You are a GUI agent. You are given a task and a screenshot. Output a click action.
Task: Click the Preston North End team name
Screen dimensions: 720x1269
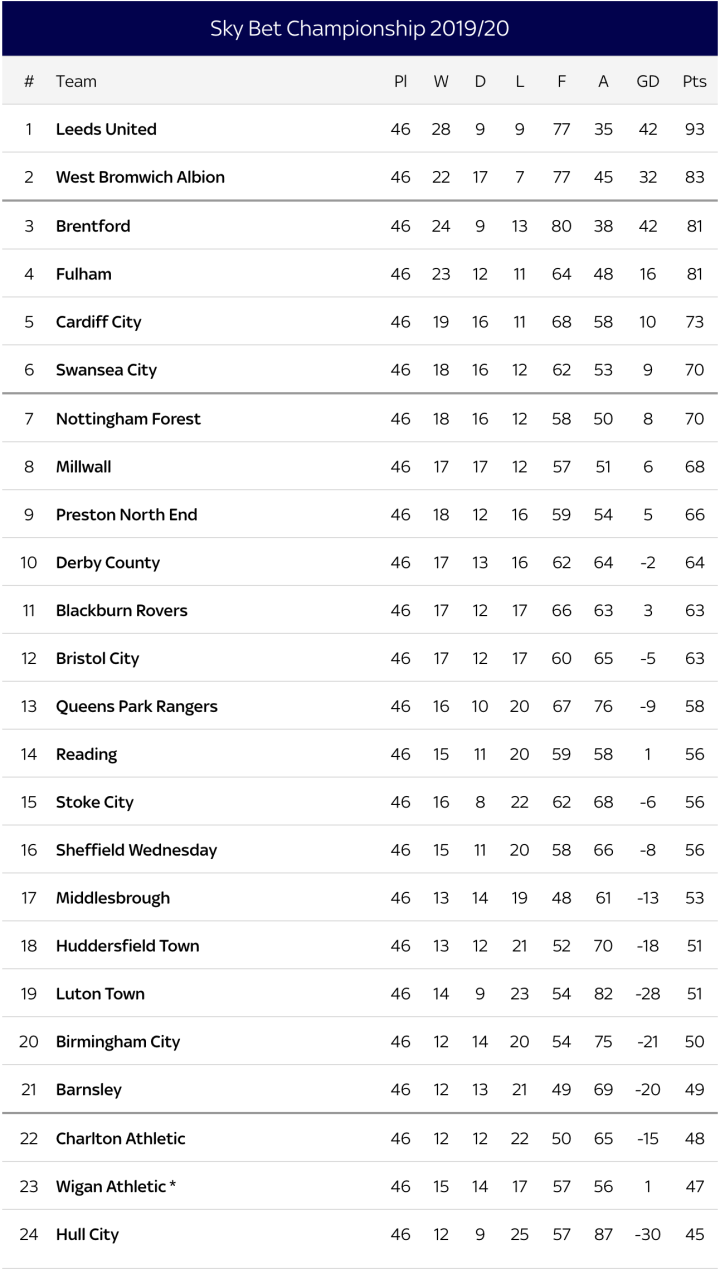point(127,515)
